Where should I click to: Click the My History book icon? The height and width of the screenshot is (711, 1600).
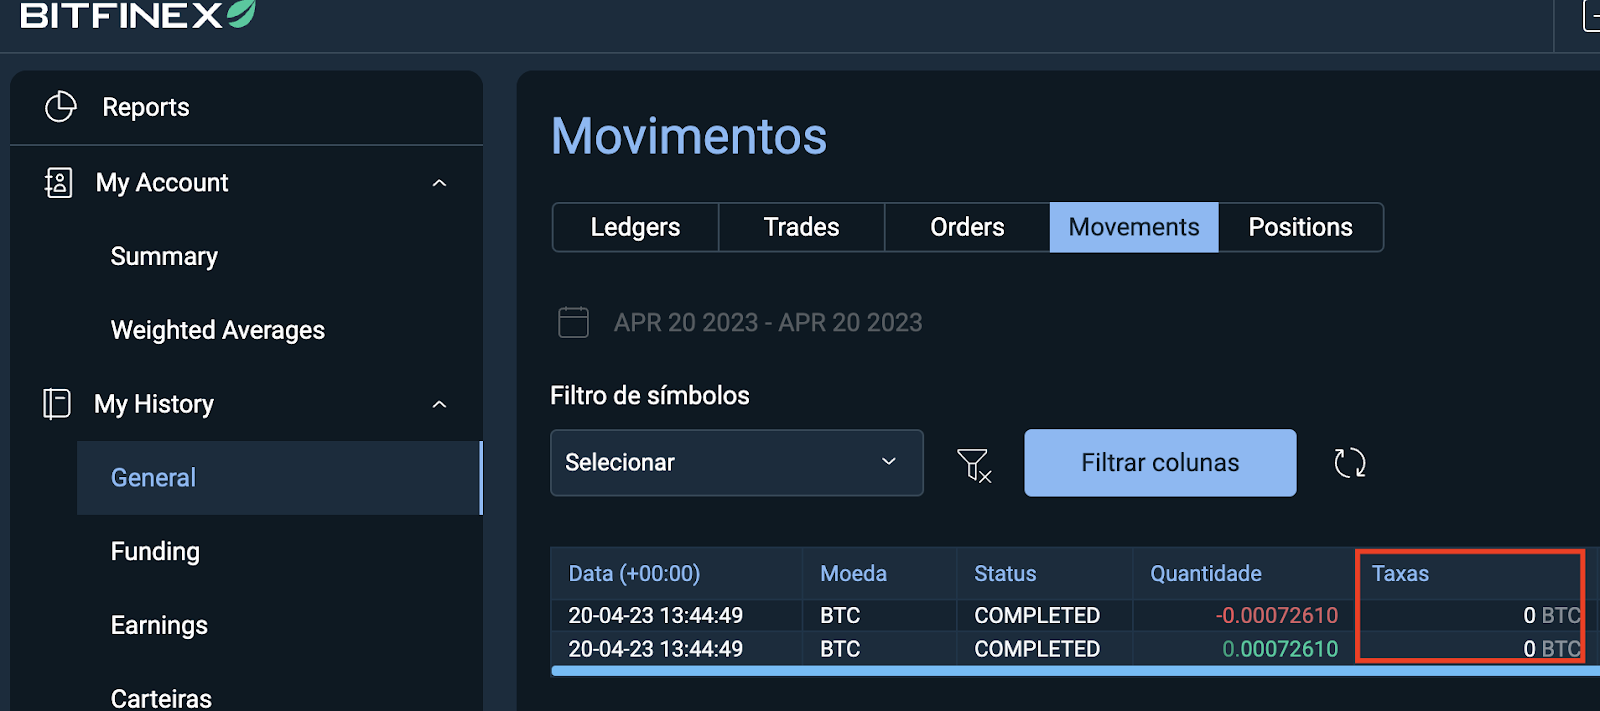(57, 404)
